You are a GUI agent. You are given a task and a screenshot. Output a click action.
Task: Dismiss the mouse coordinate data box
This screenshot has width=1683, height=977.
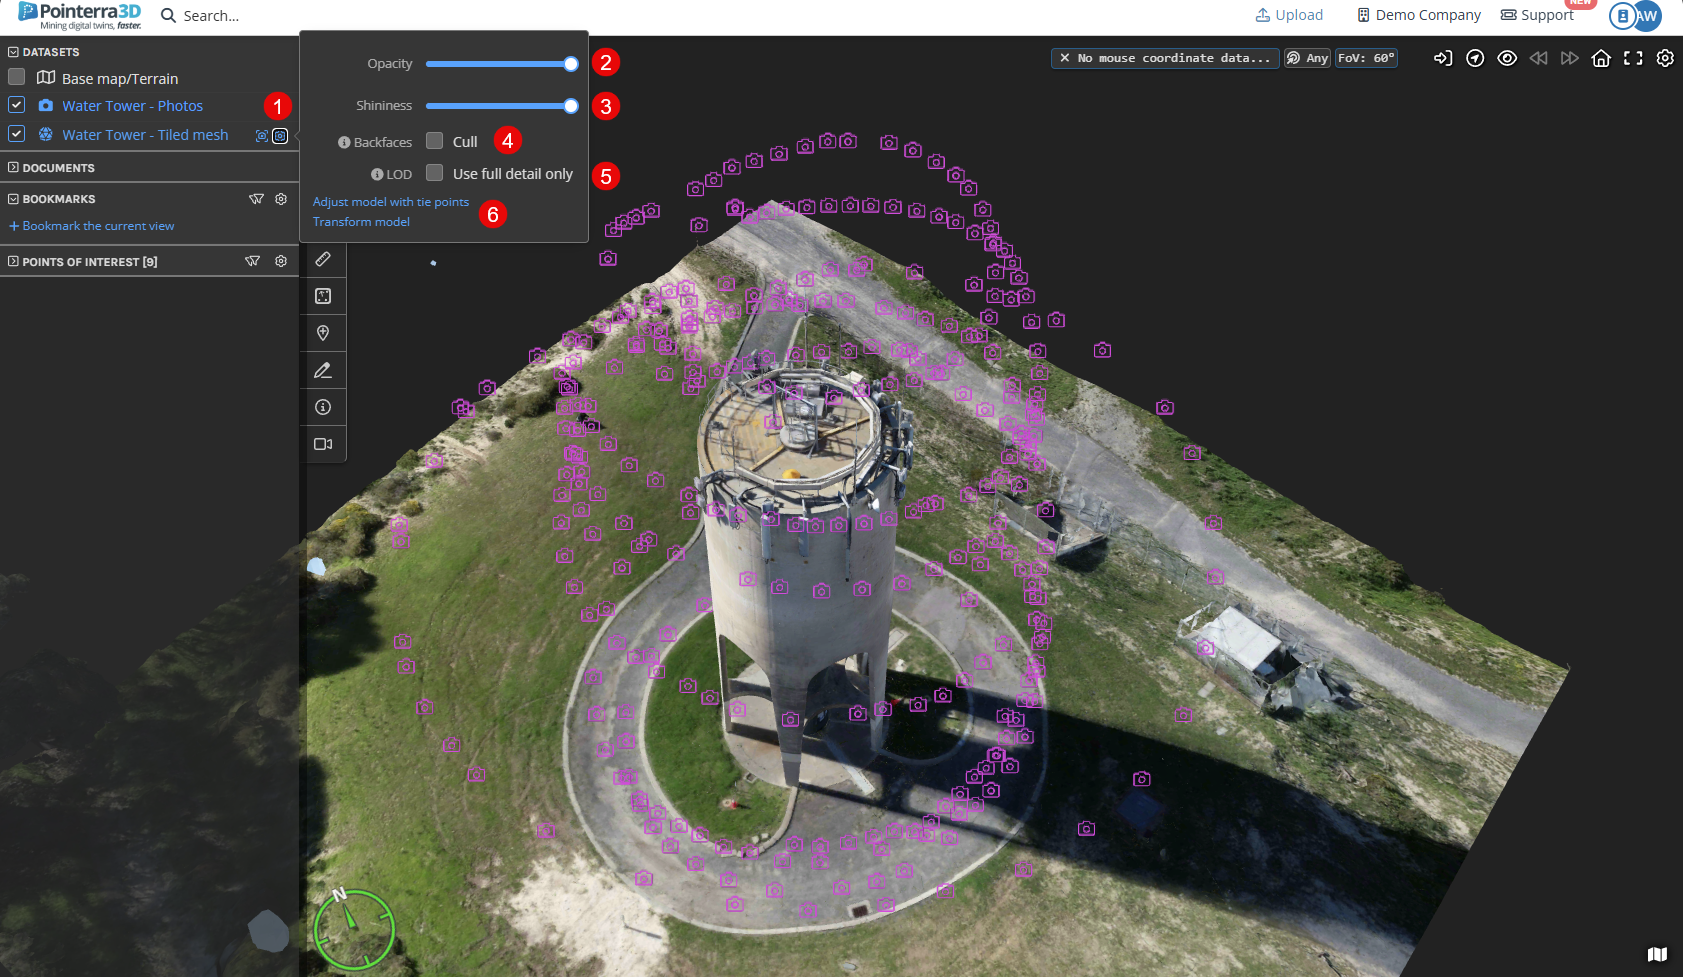tap(1065, 58)
